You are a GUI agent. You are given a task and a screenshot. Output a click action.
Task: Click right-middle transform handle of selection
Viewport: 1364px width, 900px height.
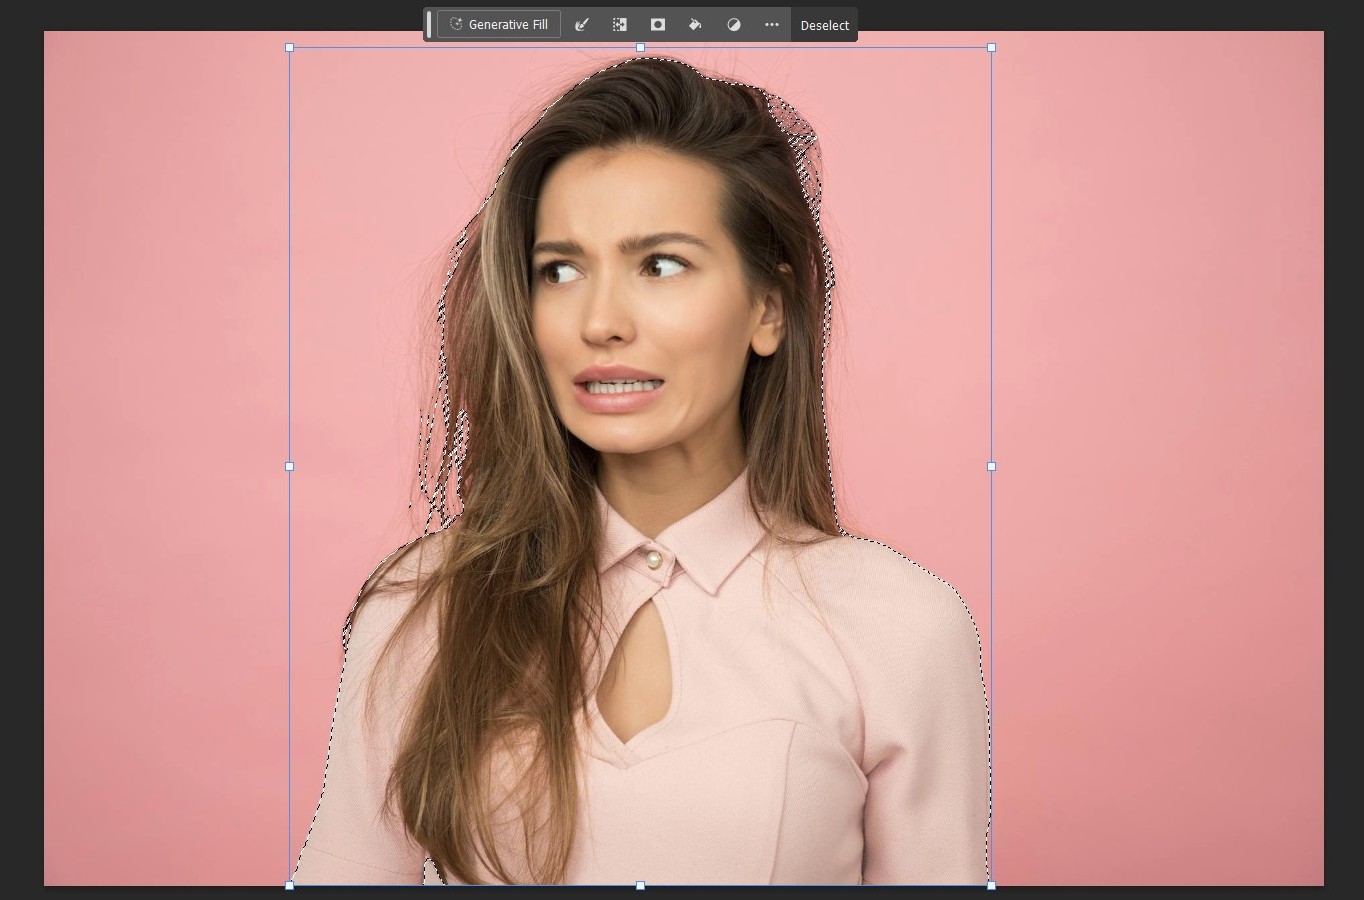991,466
